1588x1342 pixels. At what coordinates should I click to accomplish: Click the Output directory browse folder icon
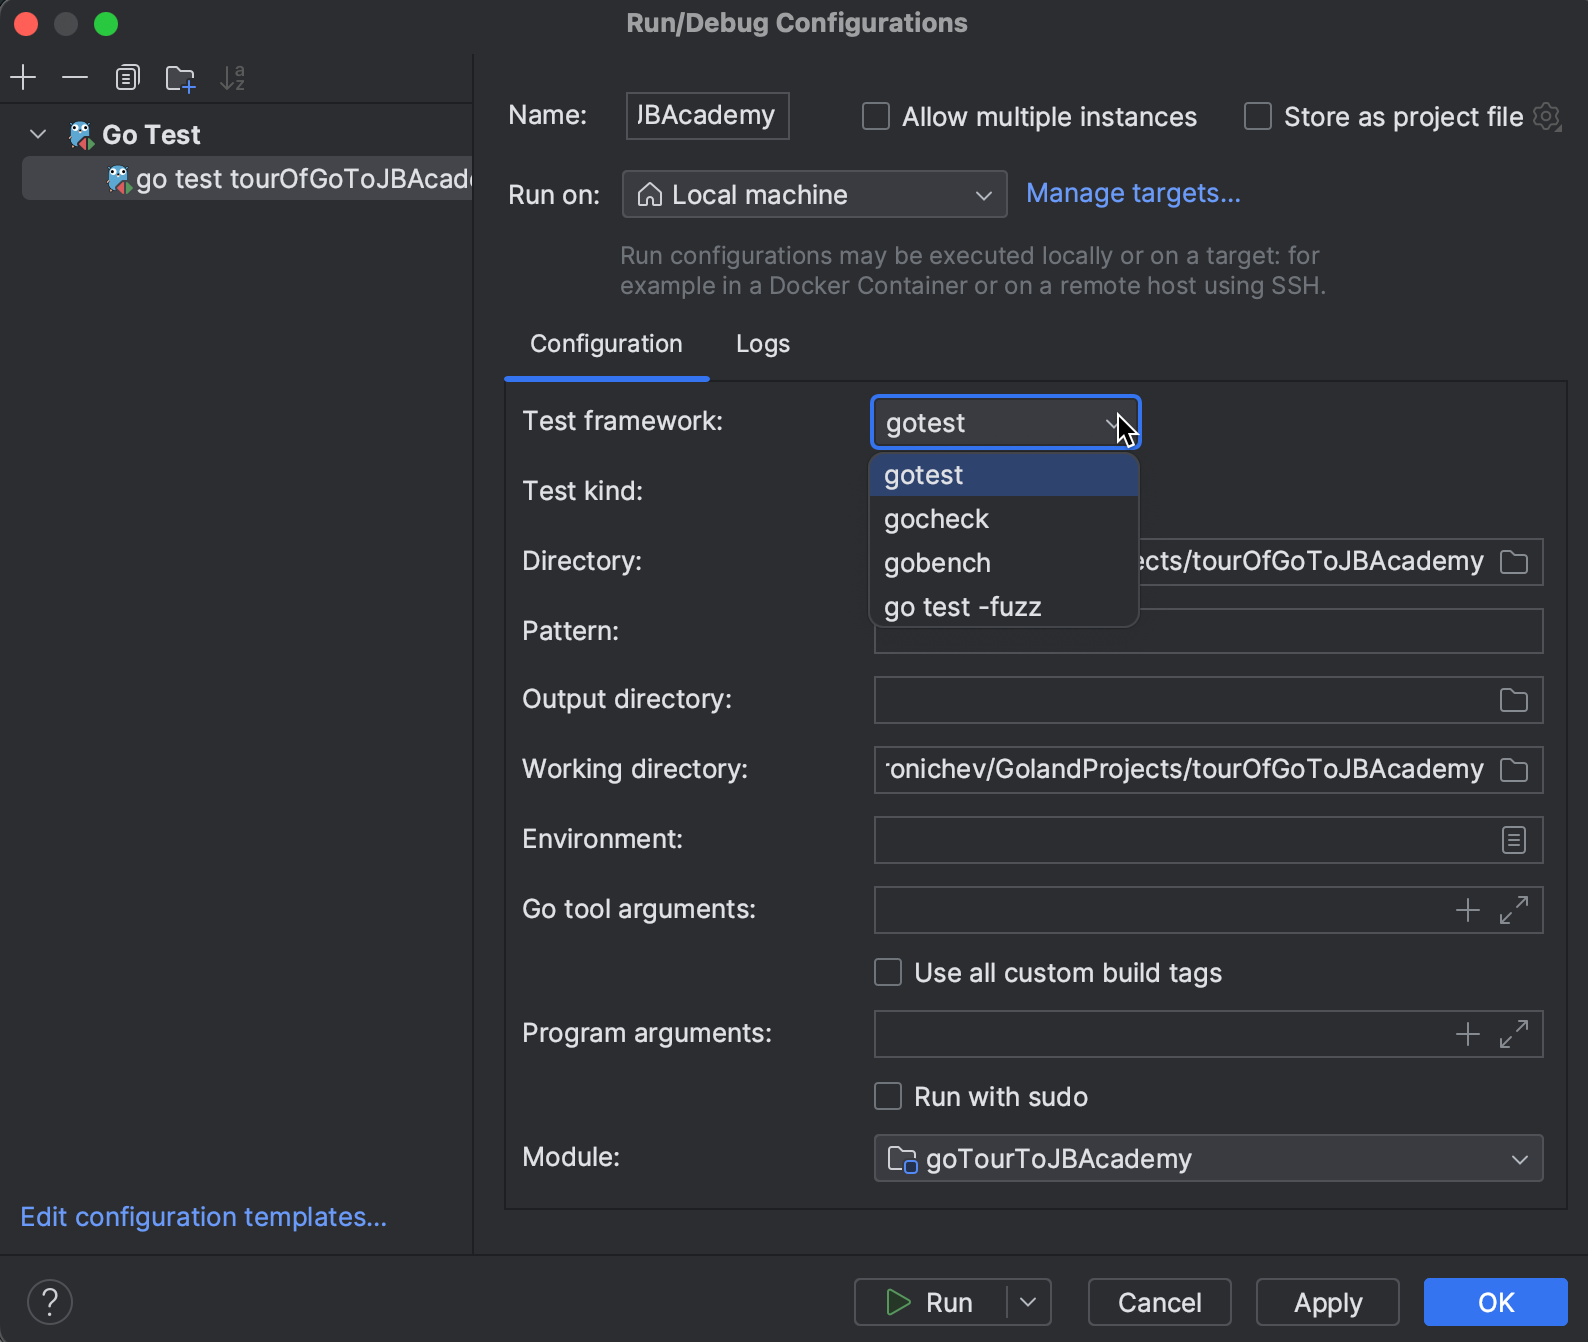click(x=1514, y=700)
